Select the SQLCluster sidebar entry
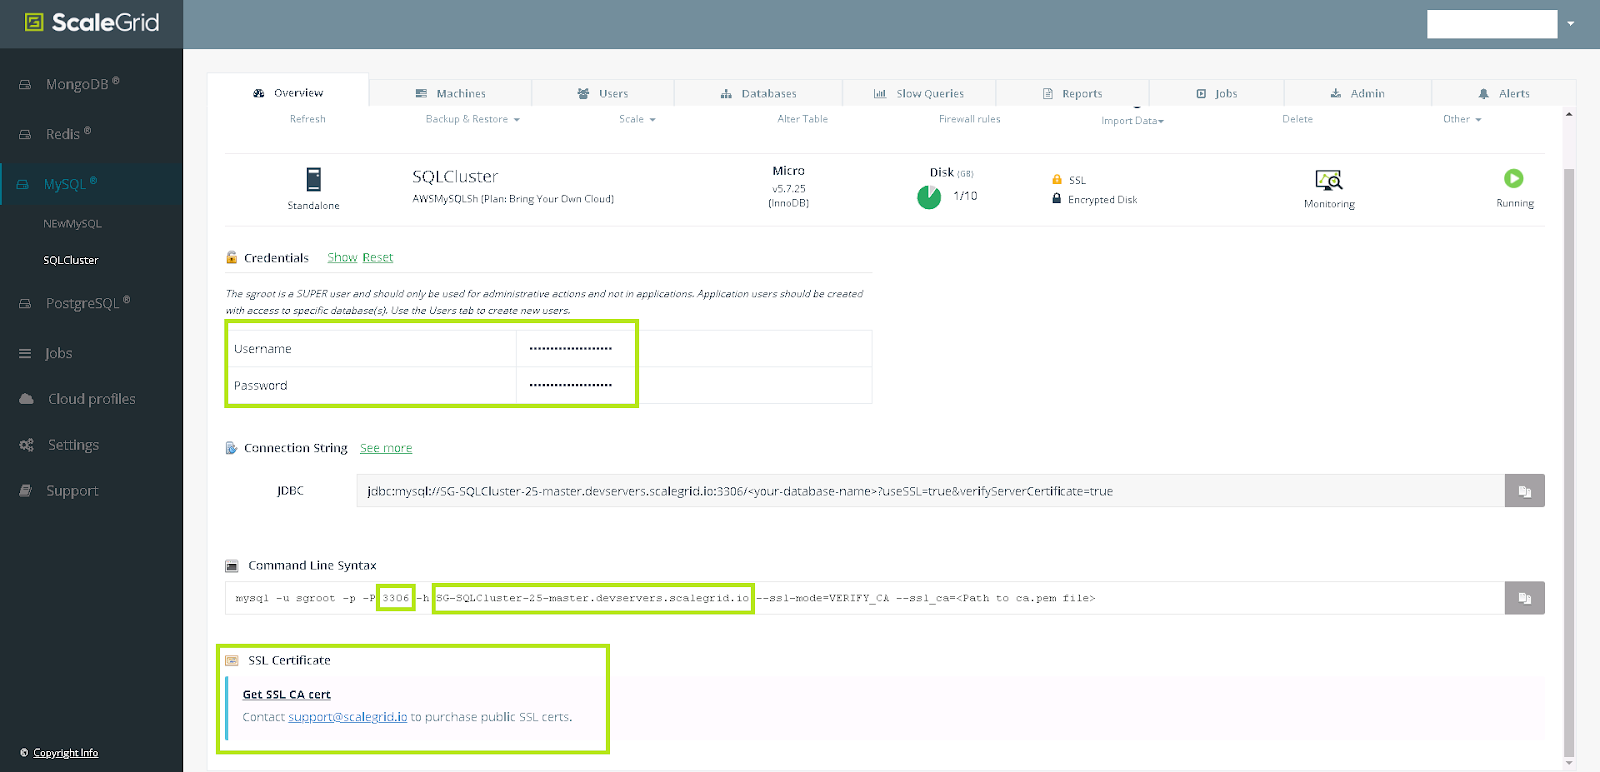The width and height of the screenshot is (1600, 772). click(71, 260)
